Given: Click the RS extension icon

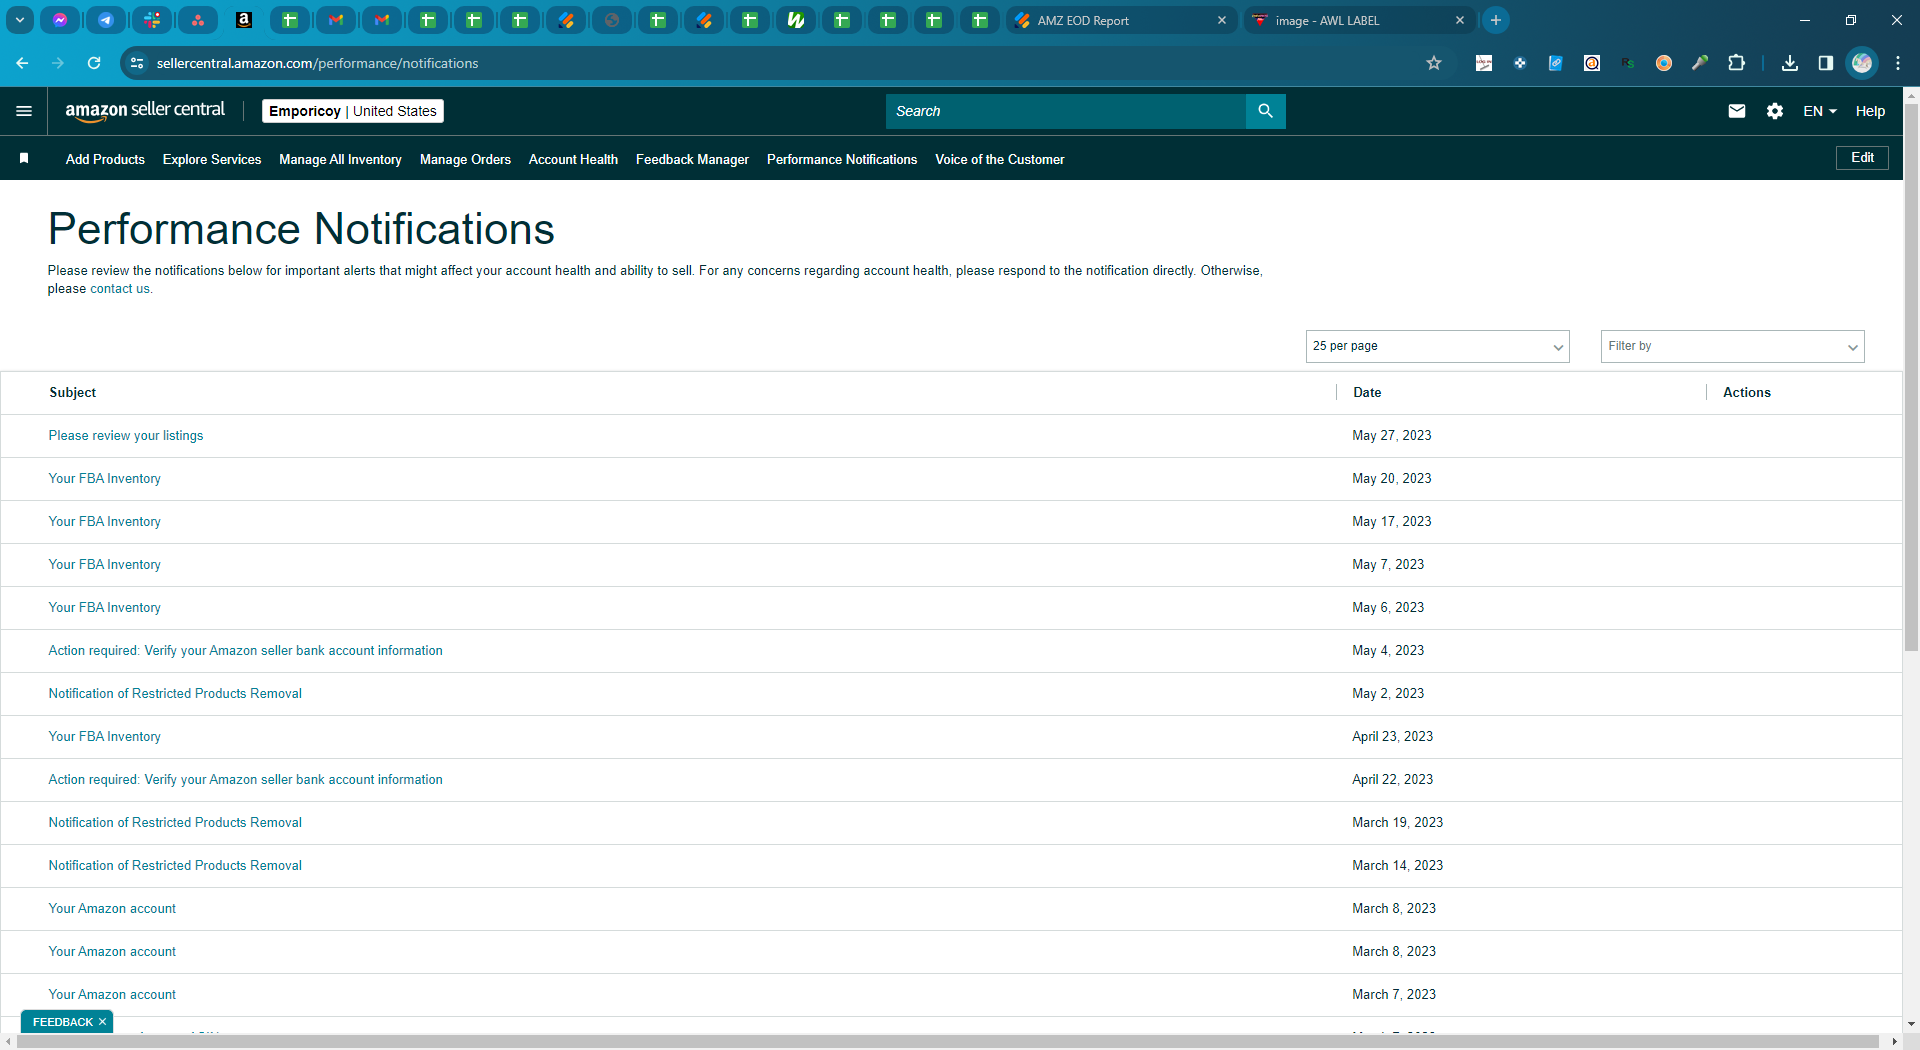Looking at the screenshot, I should click(x=1628, y=63).
